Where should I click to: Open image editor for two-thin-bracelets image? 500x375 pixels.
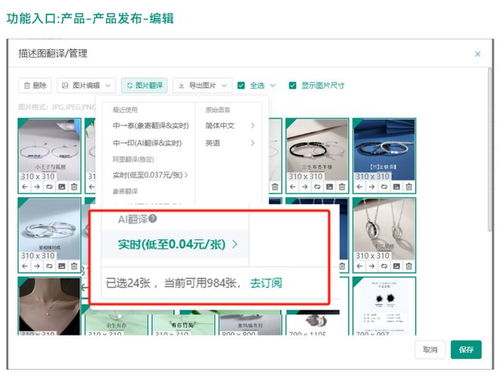click(x=62, y=187)
